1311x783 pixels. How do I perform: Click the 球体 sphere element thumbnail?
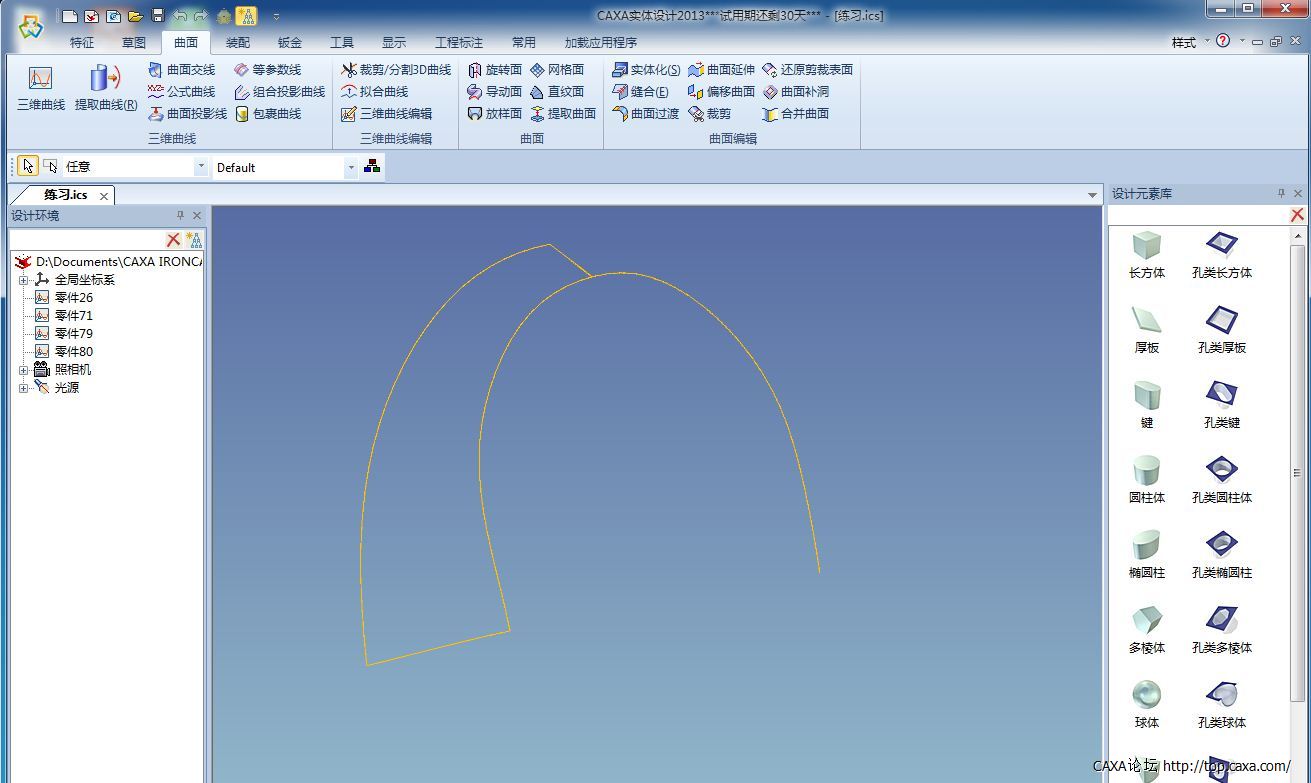point(1147,694)
